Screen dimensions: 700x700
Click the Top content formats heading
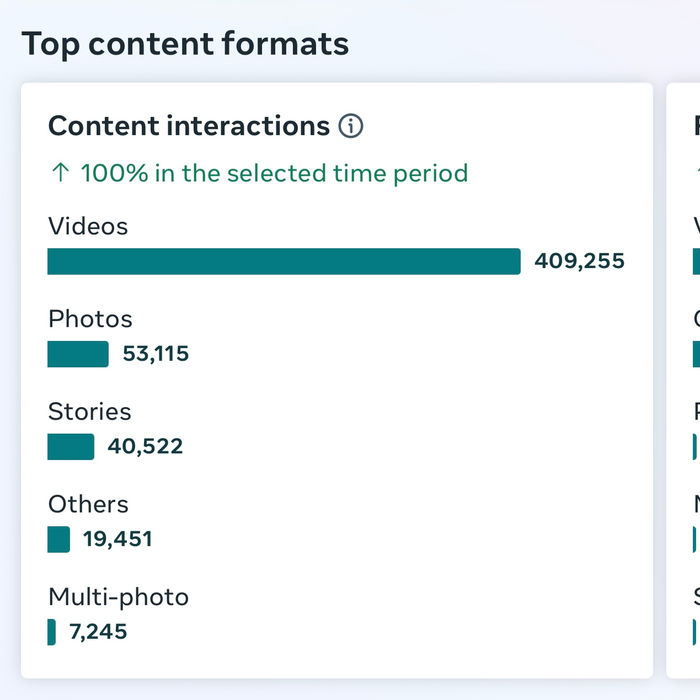(x=185, y=44)
